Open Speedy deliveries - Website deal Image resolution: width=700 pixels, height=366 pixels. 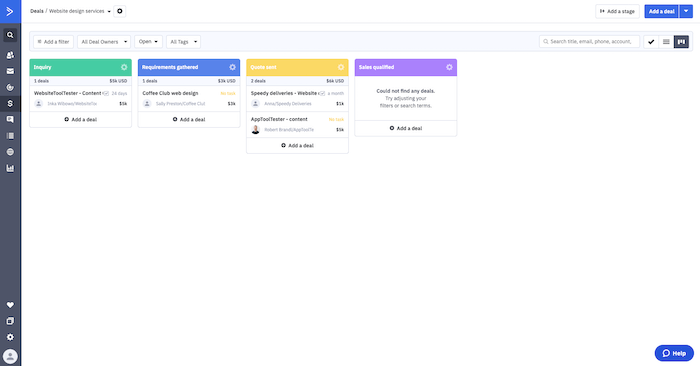click(285, 93)
